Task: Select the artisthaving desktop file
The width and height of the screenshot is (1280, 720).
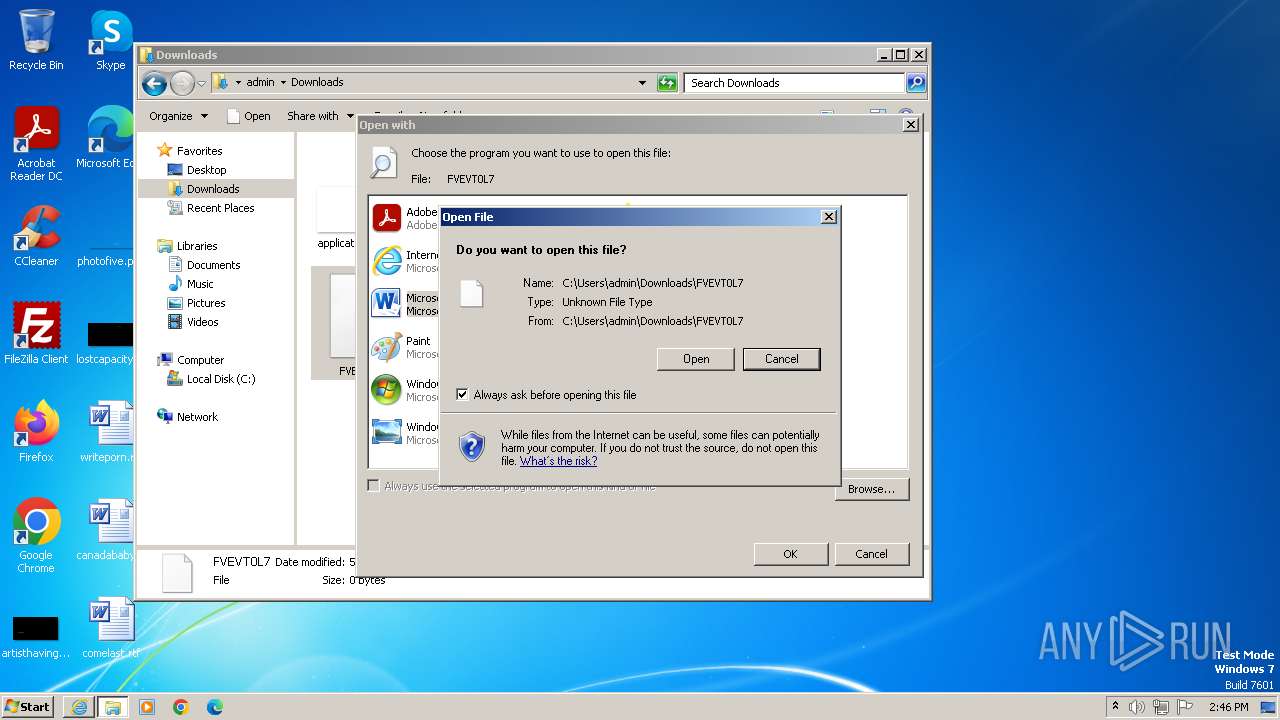Action: pos(36,637)
